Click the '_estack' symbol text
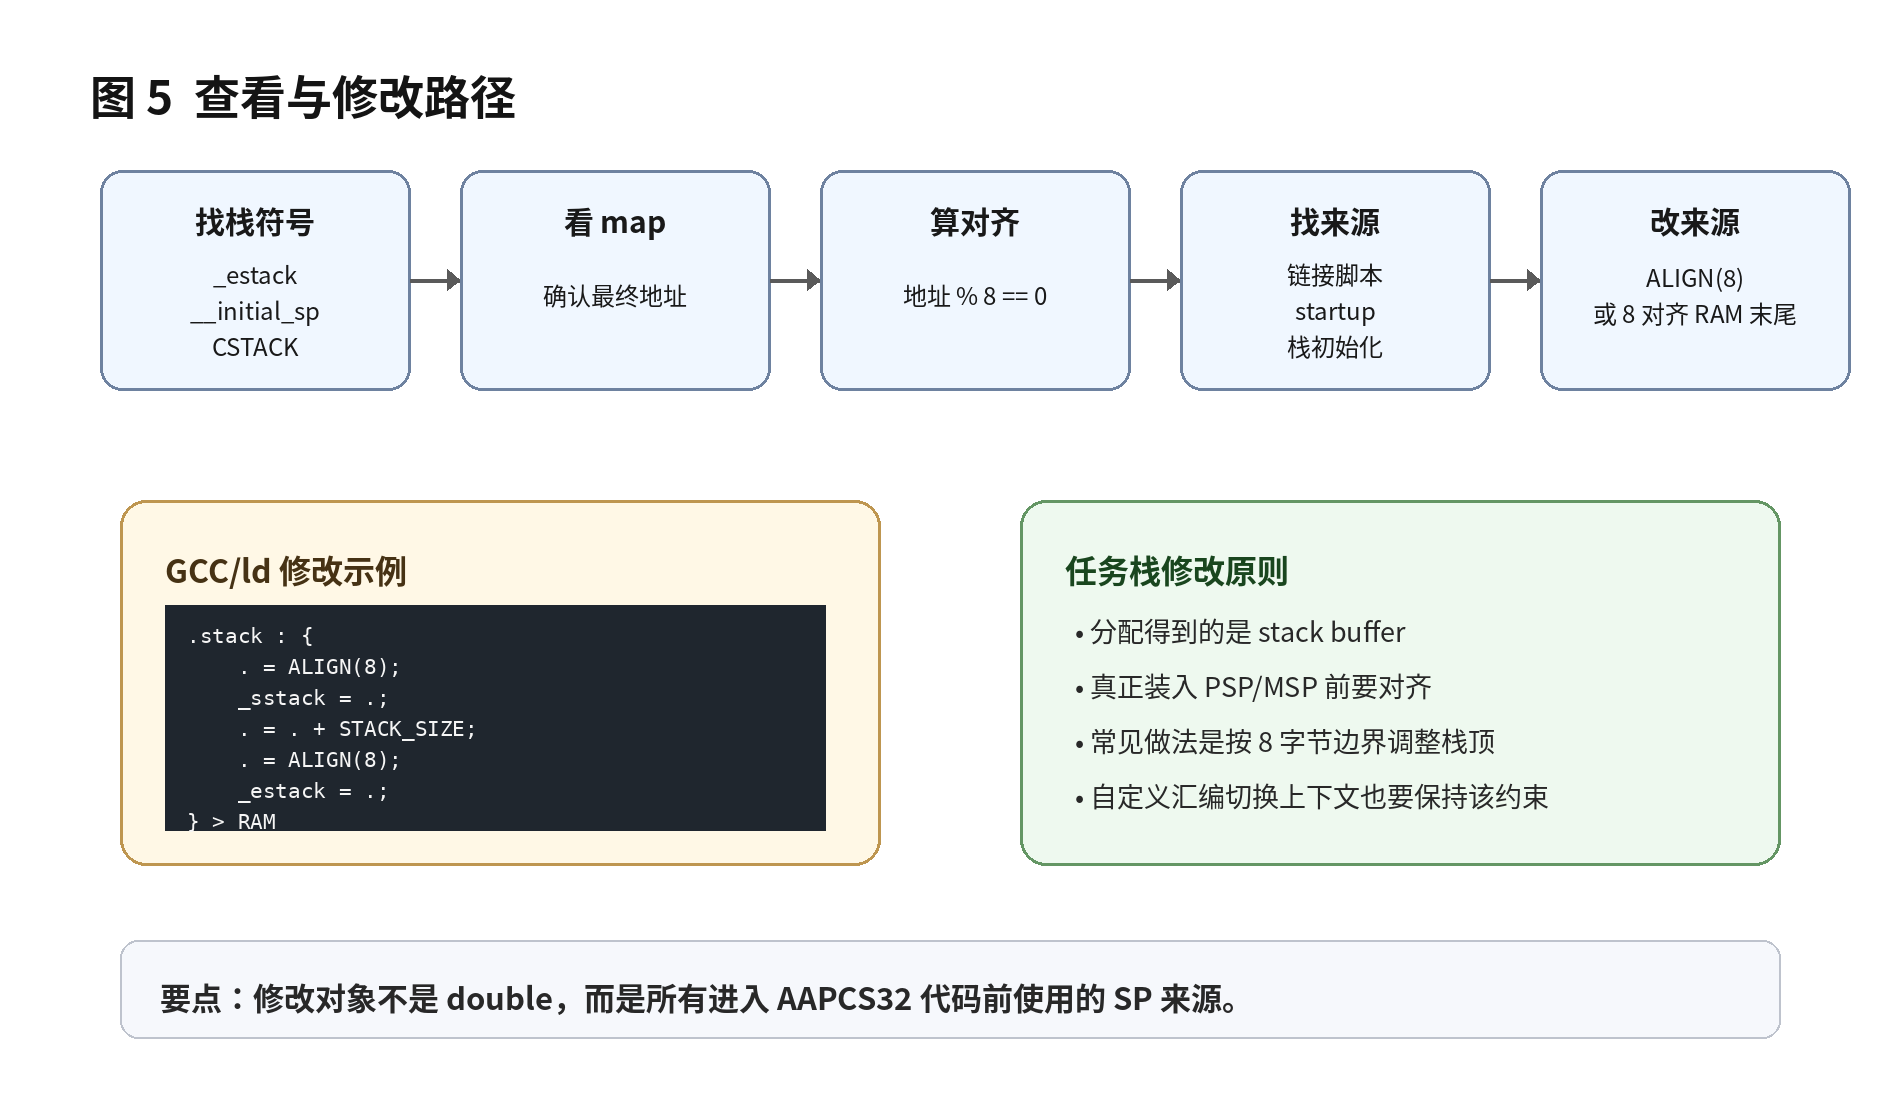Image resolution: width=1900 pixels, height=1120 pixels. coord(255,276)
